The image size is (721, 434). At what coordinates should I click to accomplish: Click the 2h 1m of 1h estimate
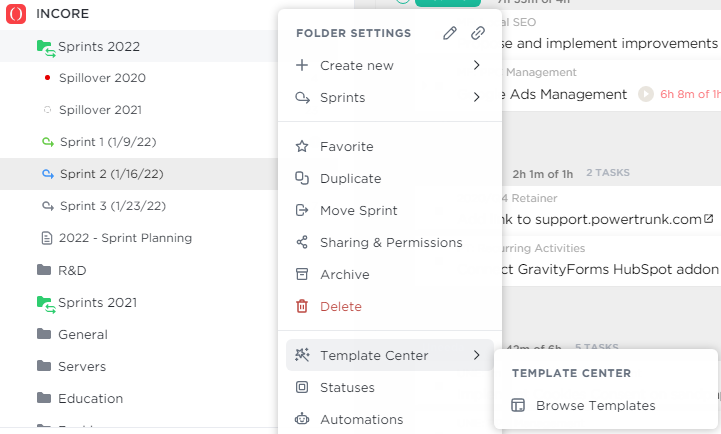[x=543, y=174]
